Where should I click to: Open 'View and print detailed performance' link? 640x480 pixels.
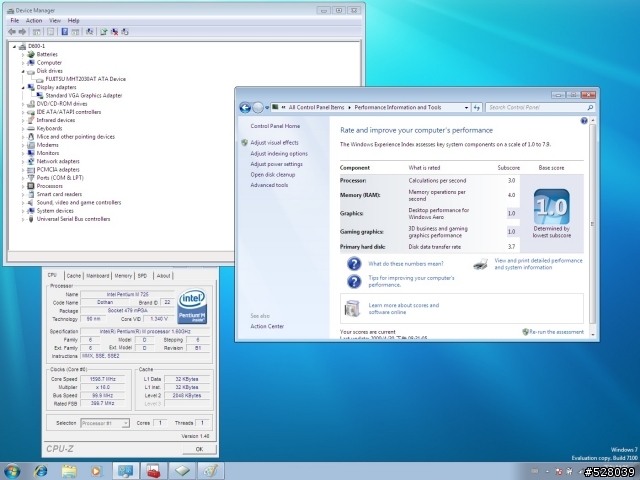click(538, 264)
